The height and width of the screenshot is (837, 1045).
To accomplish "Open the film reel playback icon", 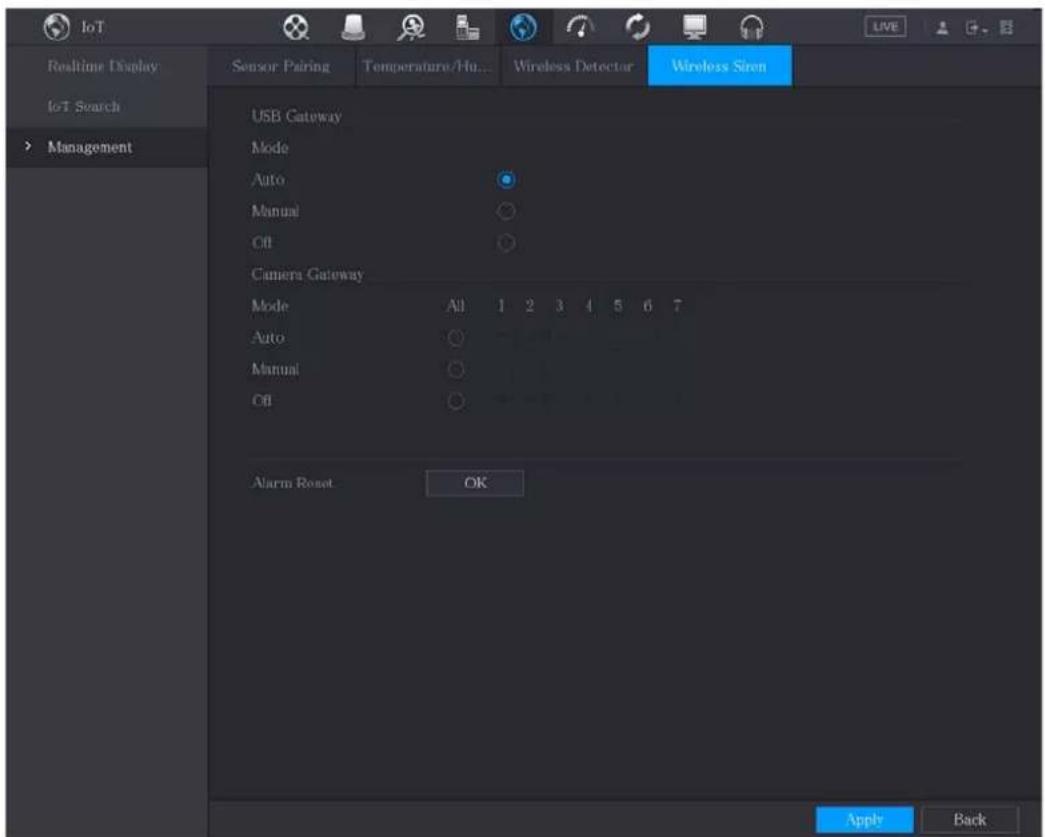I will pyautogui.click(x=295, y=27).
